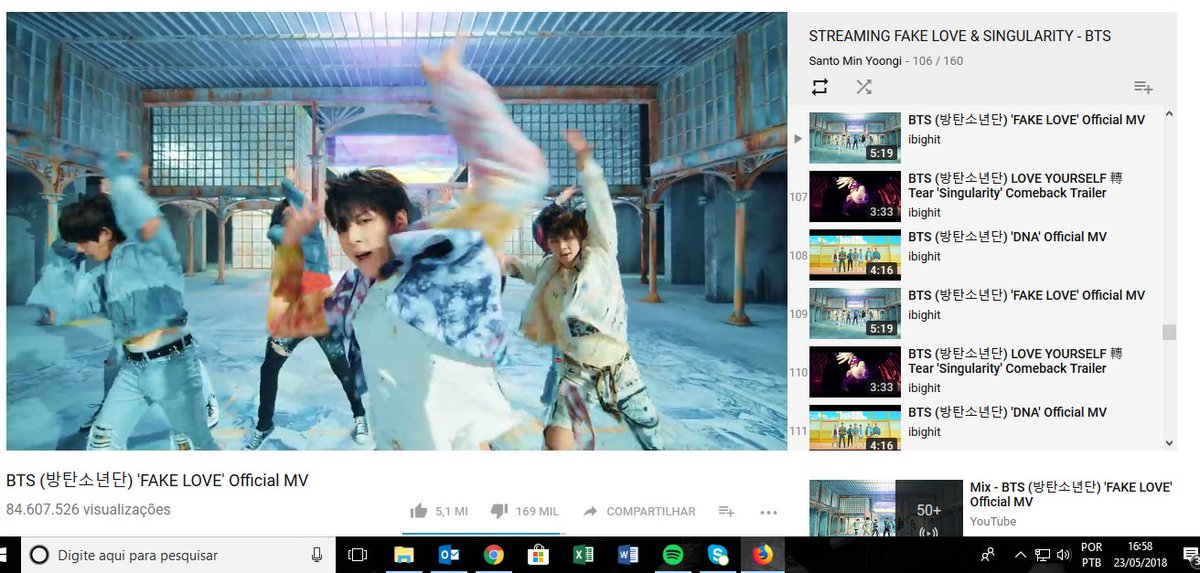Open the Mix BTS 50+ thumbnail
The height and width of the screenshot is (573, 1200).
click(x=885, y=507)
